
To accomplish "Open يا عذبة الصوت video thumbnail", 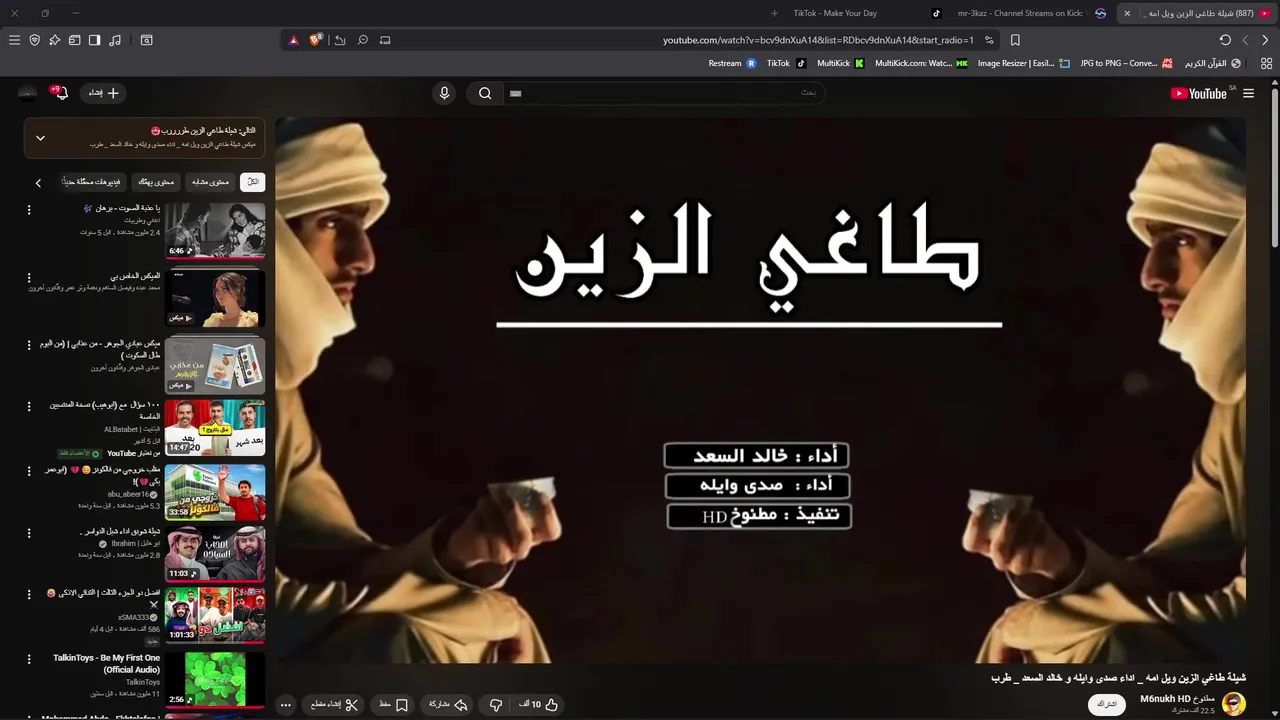I will pos(215,231).
